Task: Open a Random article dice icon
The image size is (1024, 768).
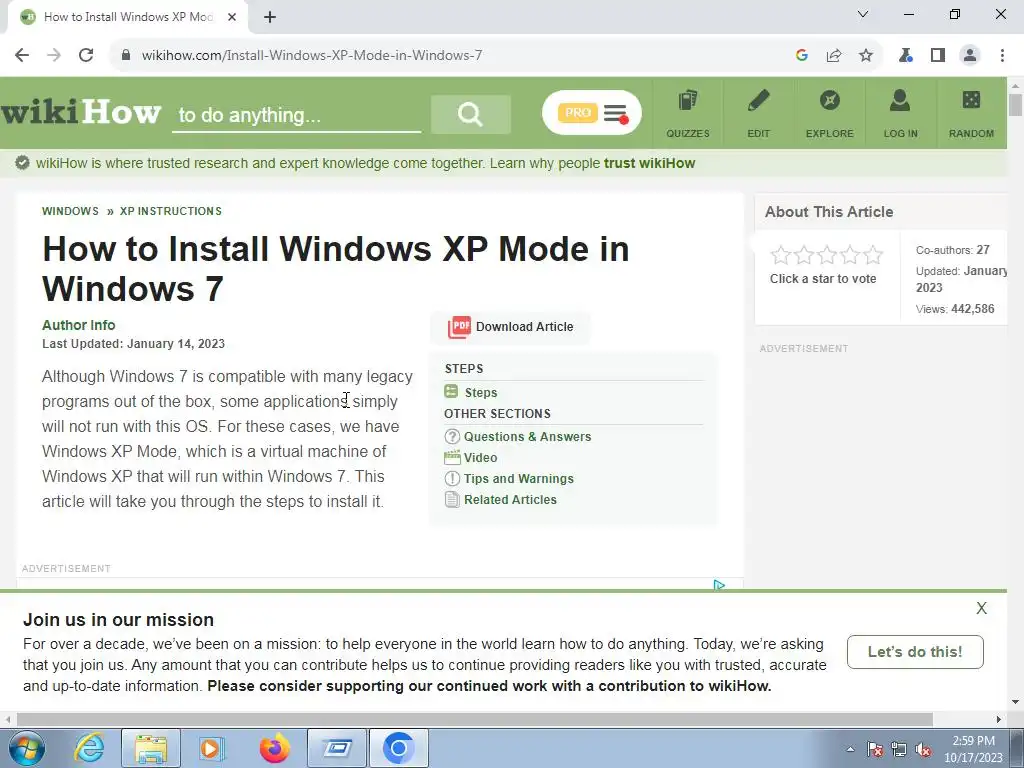Action: (971, 114)
